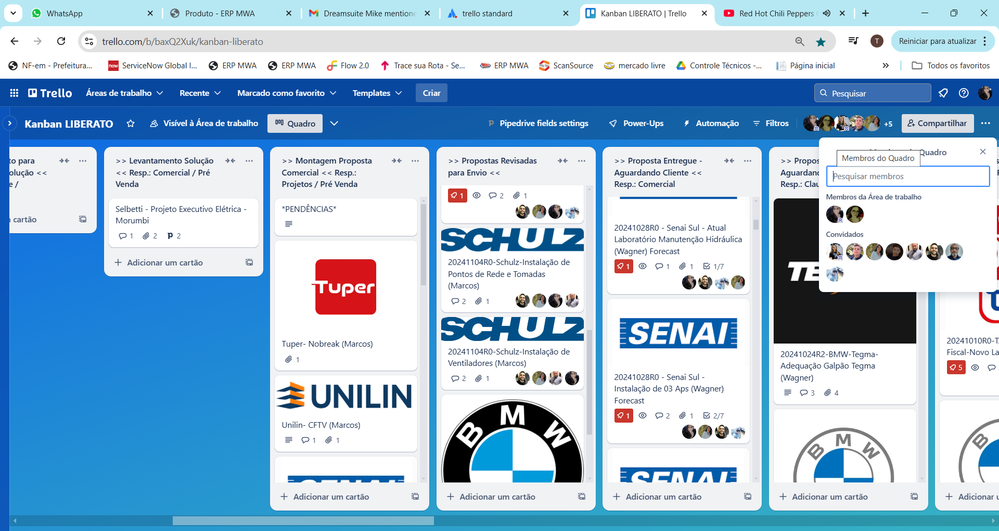Open the Recente dropdown menu

(x=200, y=93)
